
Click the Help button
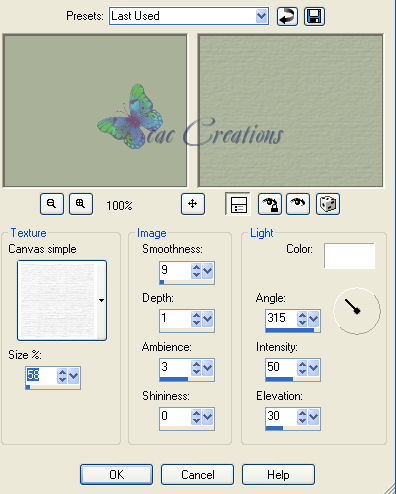(278, 475)
